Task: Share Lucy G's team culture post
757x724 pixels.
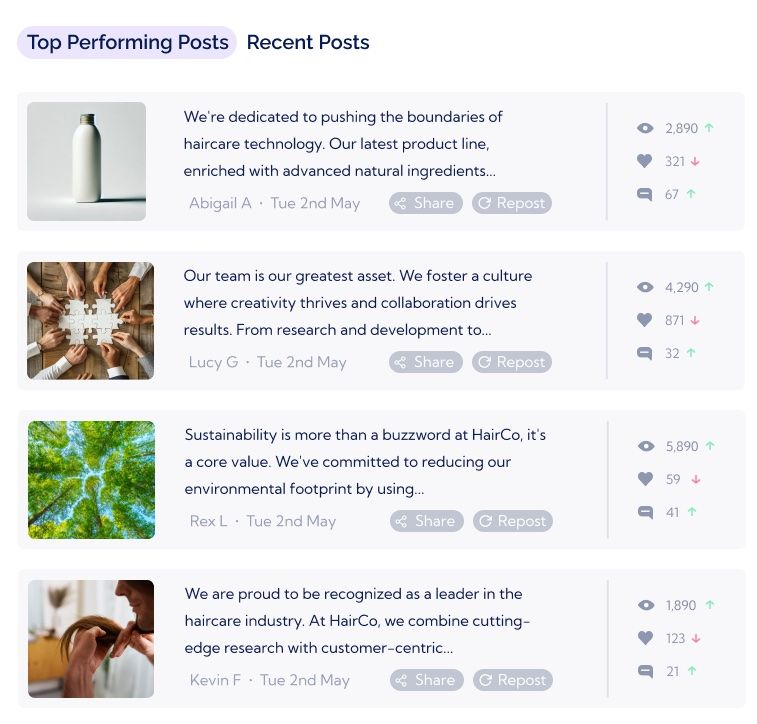Action: click(425, 362)
